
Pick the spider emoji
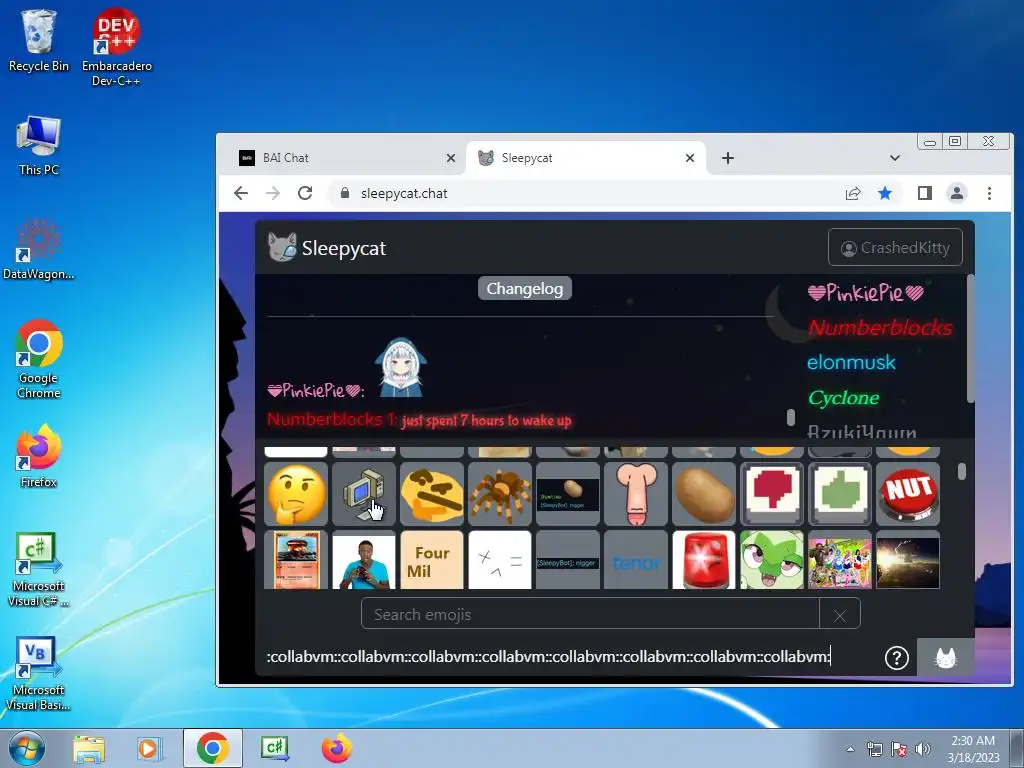coord(500,494)
